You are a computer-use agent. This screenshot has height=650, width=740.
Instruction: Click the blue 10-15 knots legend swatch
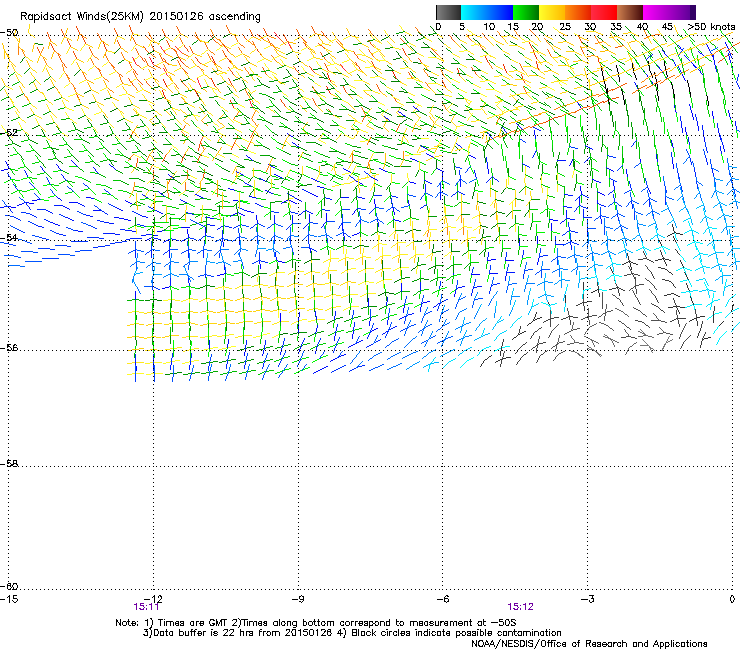[500, 12]
